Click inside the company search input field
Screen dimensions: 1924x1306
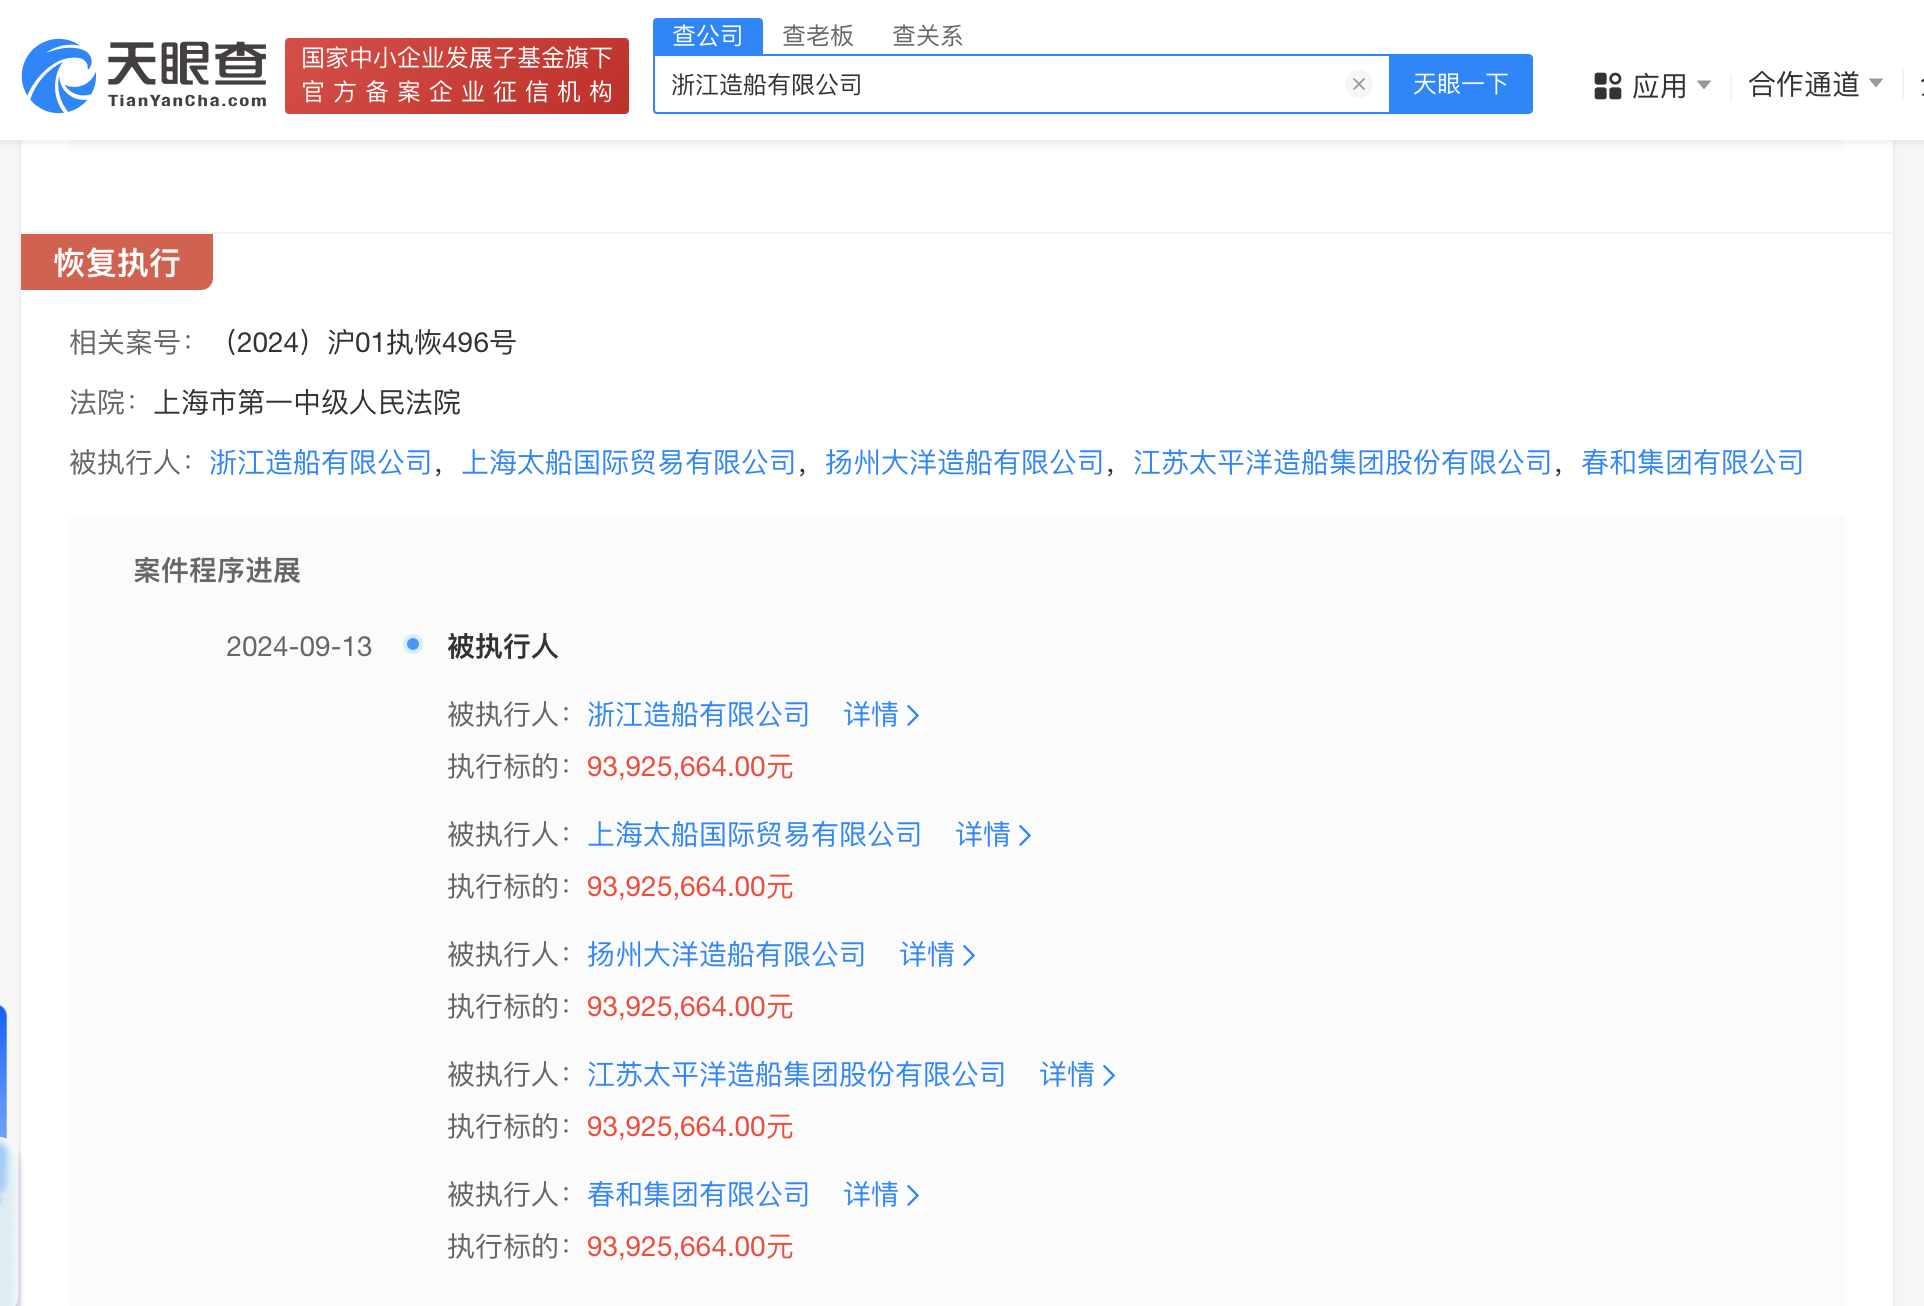click(1000, 84)
